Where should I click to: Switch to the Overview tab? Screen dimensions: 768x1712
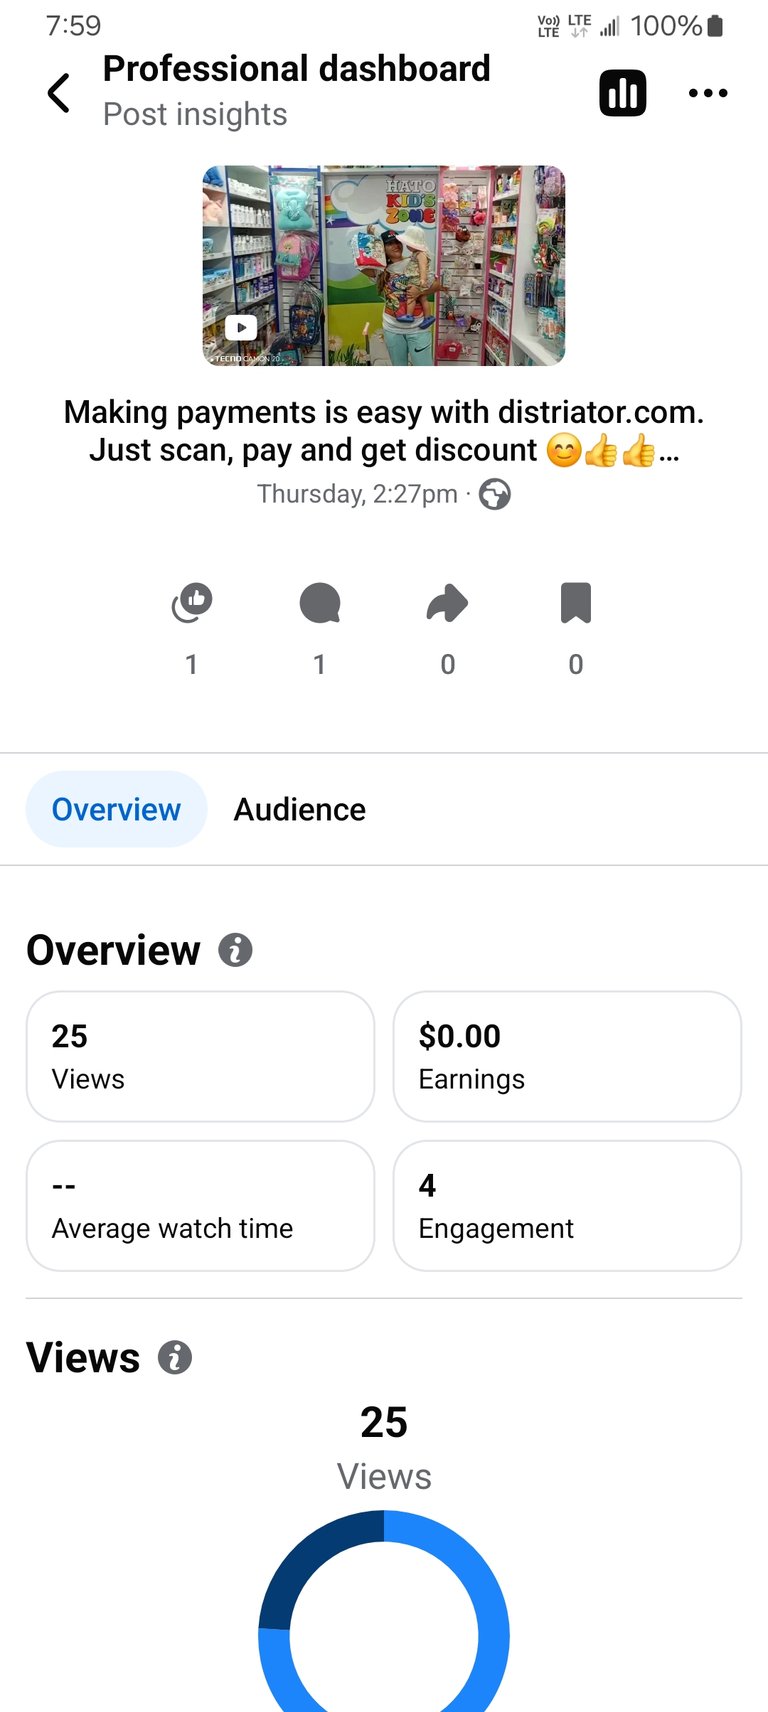(x=116, y=809)
